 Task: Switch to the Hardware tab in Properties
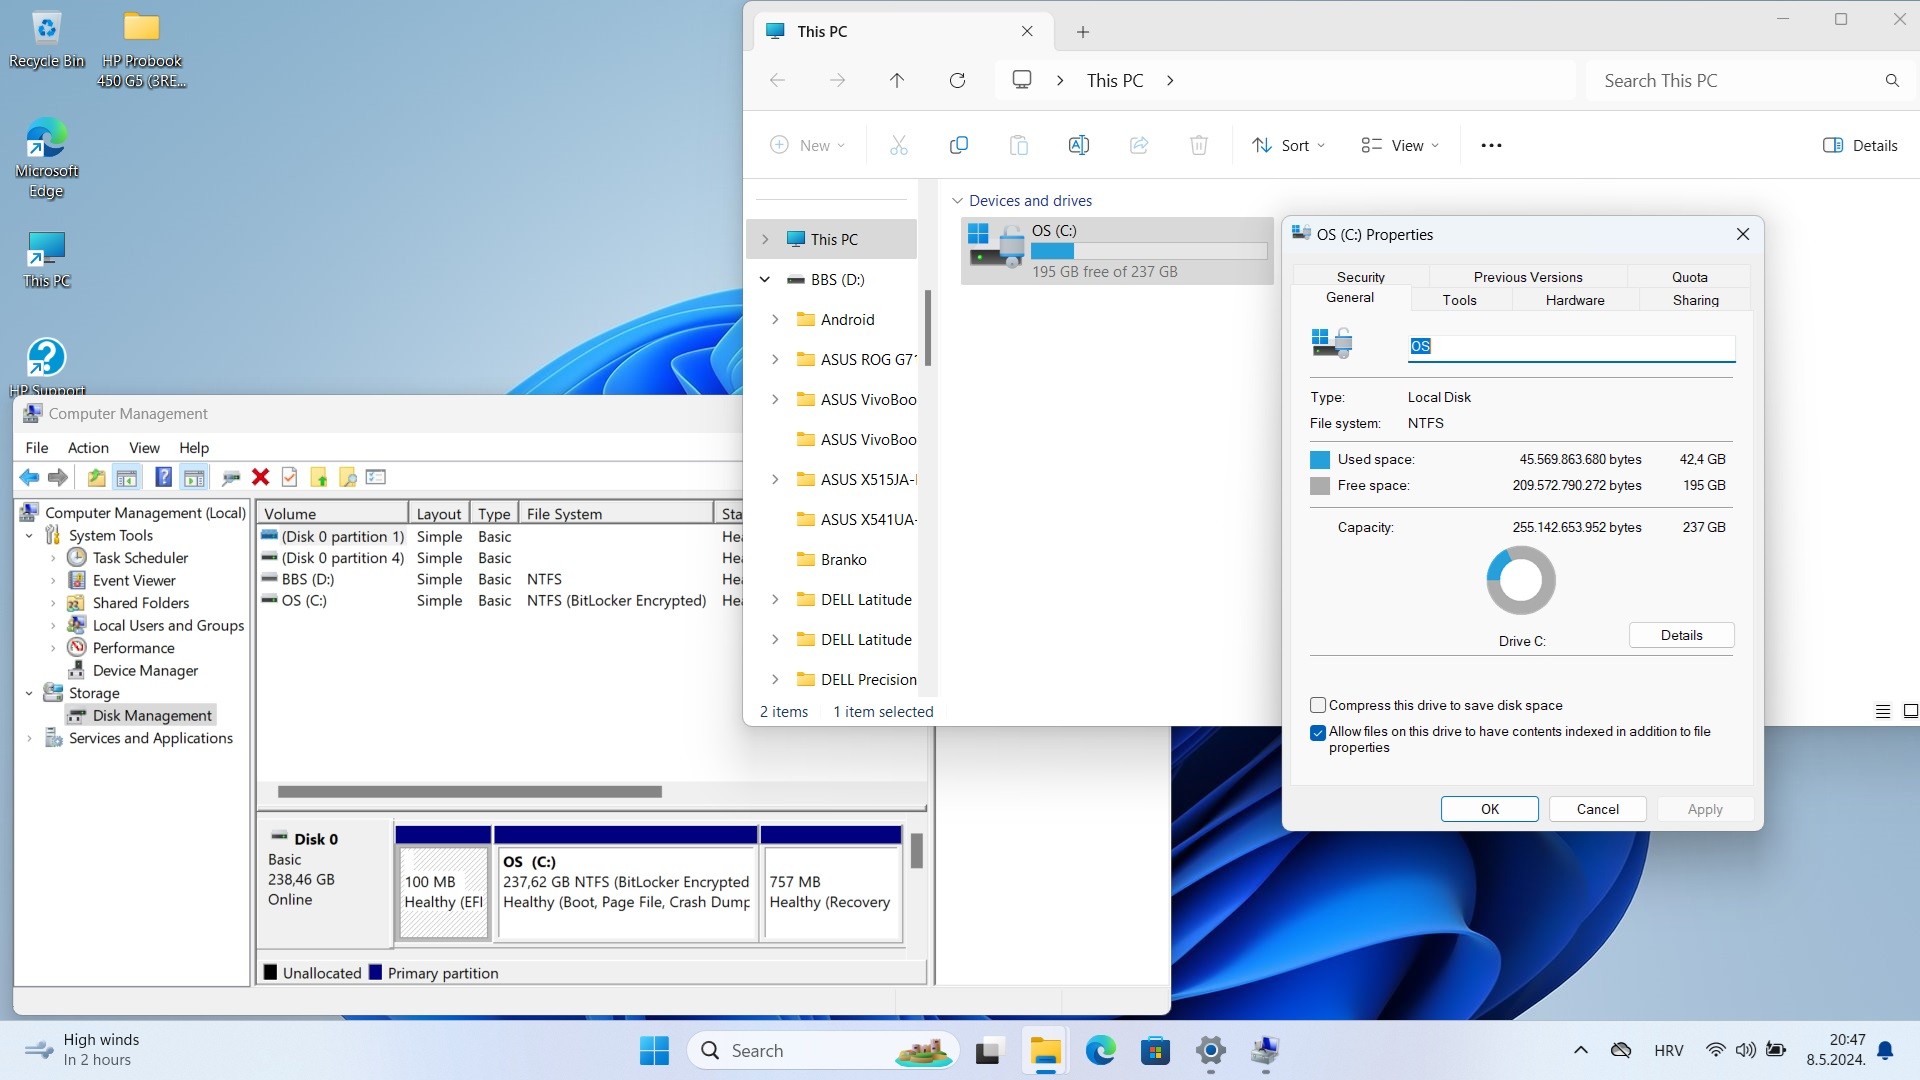click(x=1575, y=300)
